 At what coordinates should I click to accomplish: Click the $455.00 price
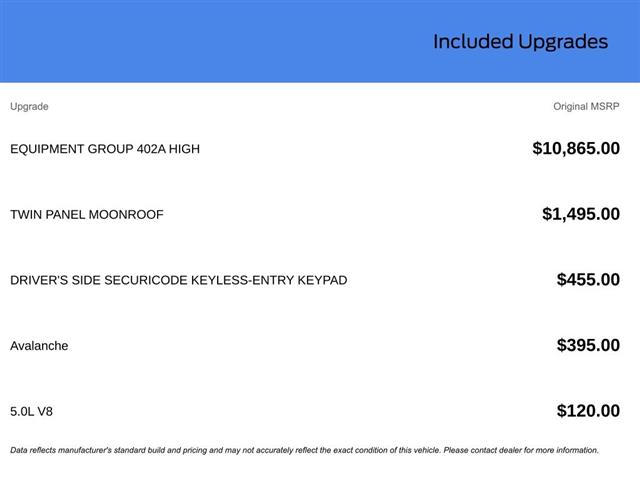click(588, 280)
